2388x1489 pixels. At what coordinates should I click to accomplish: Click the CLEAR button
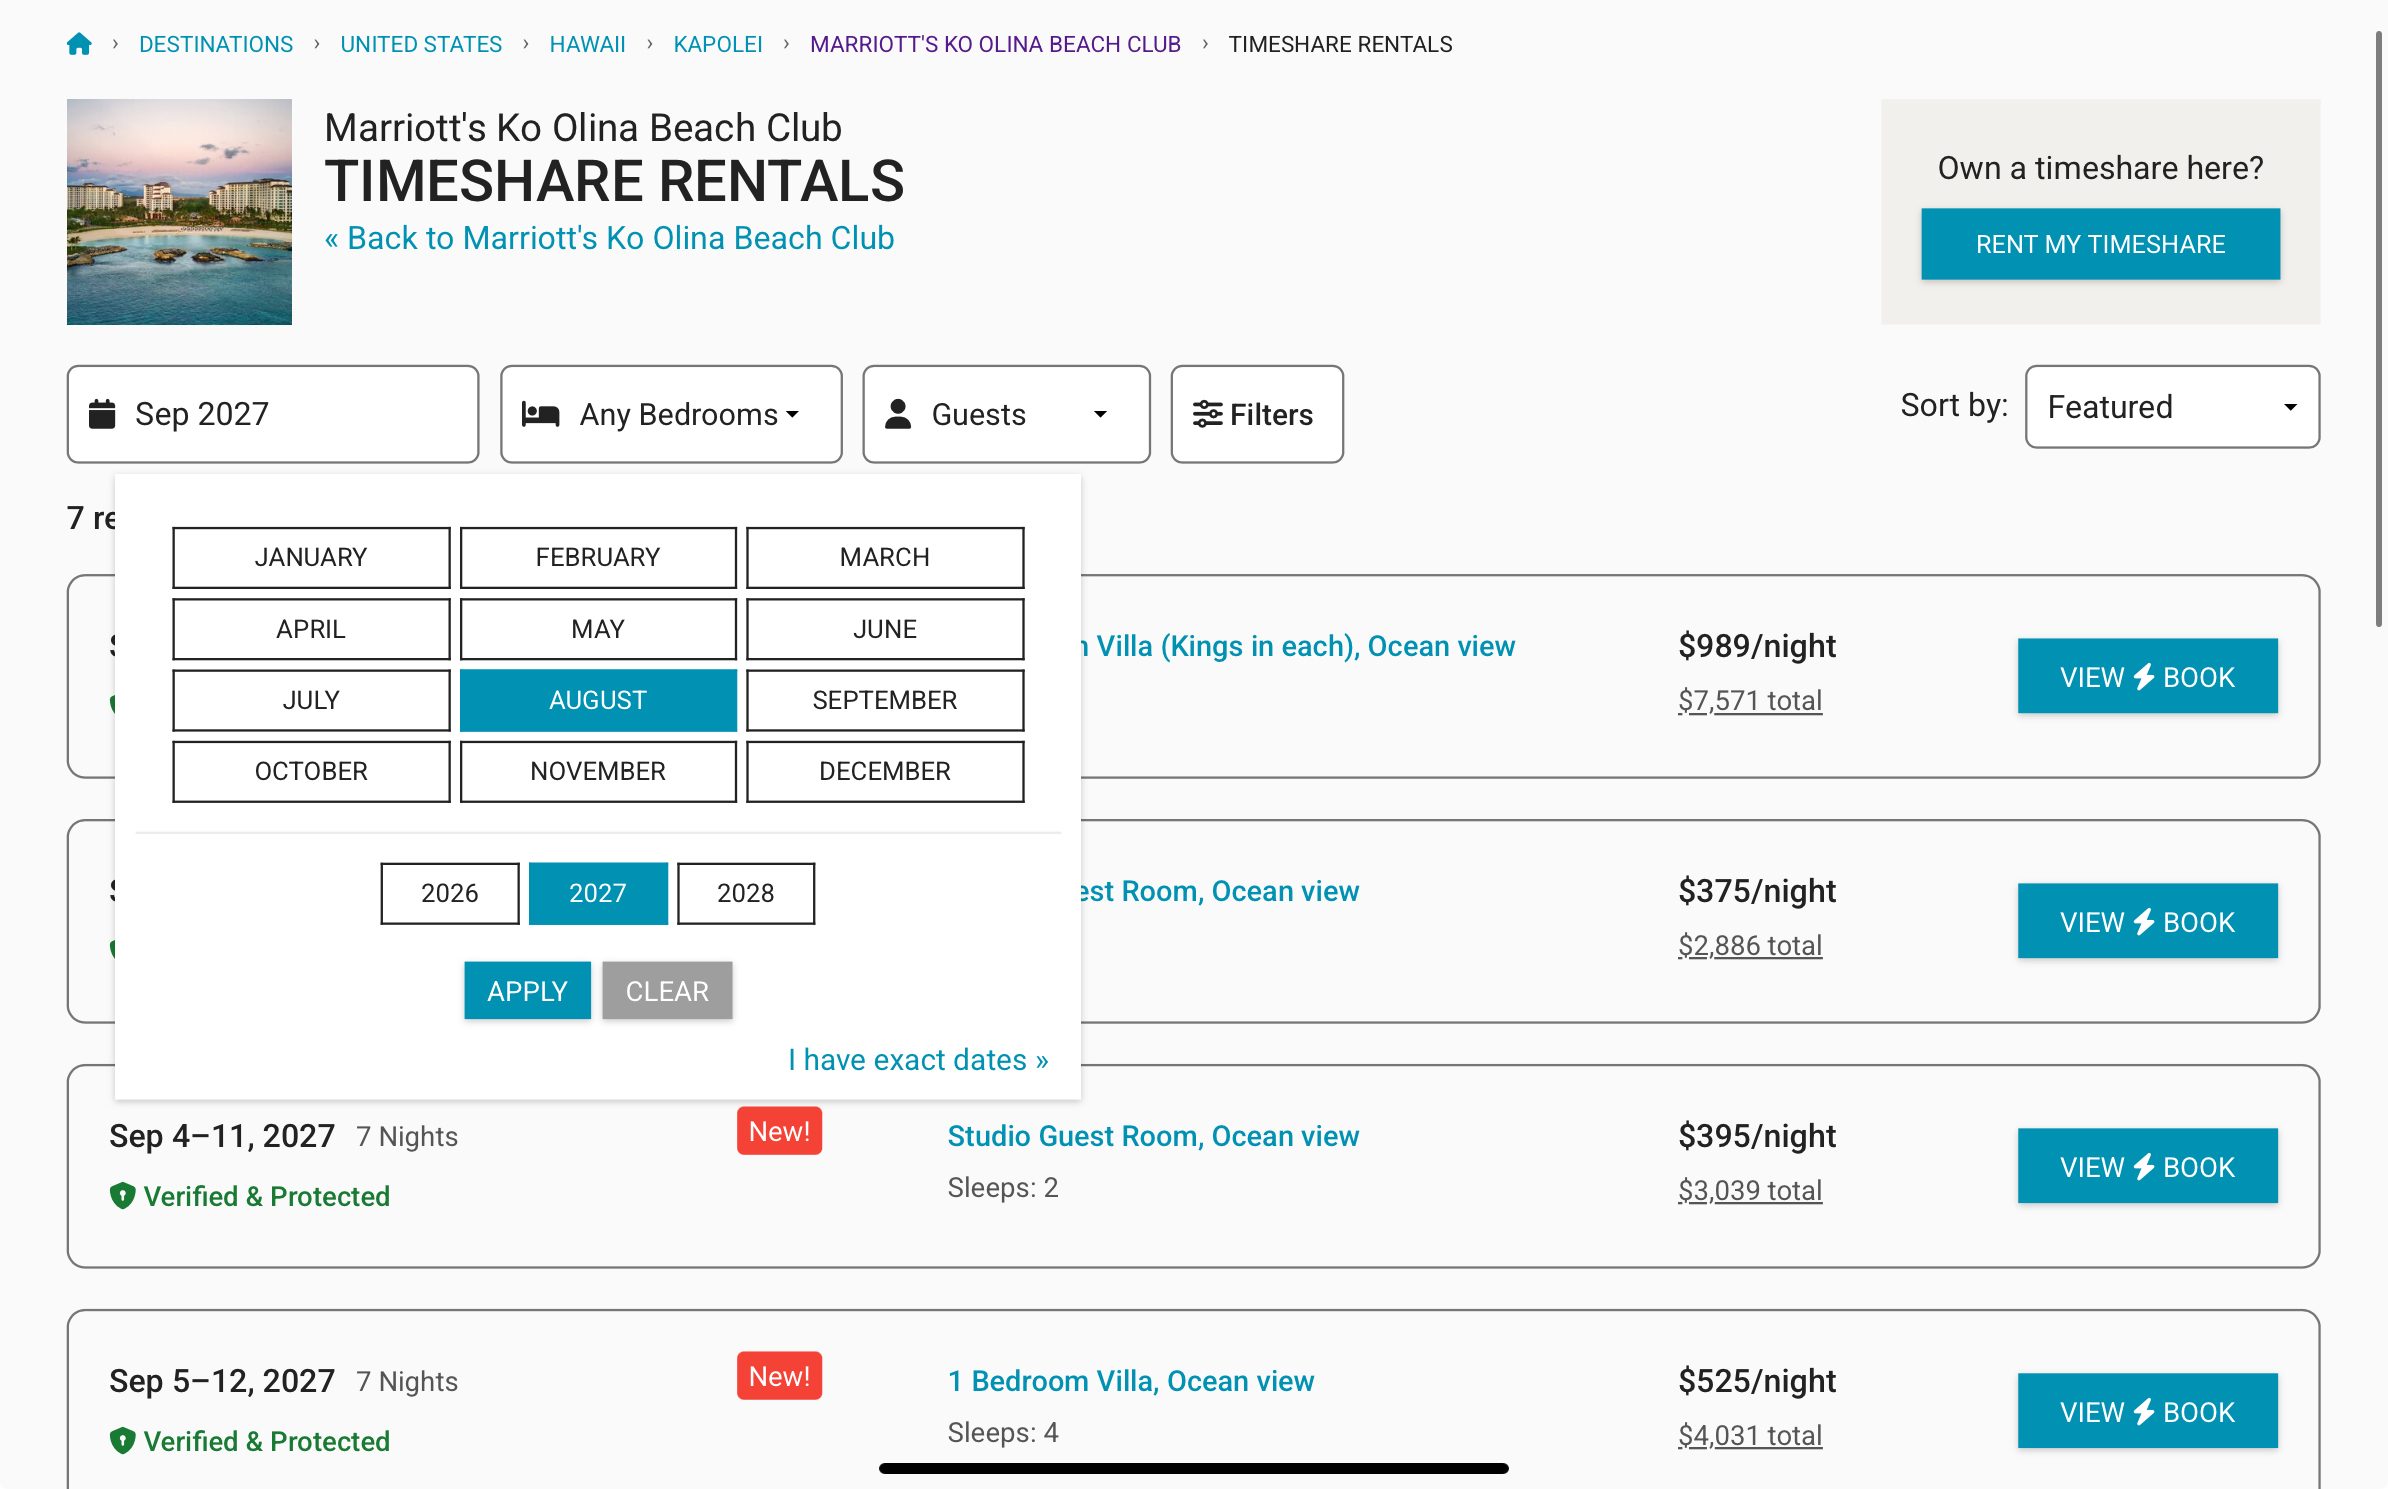[x=667, y=990]
